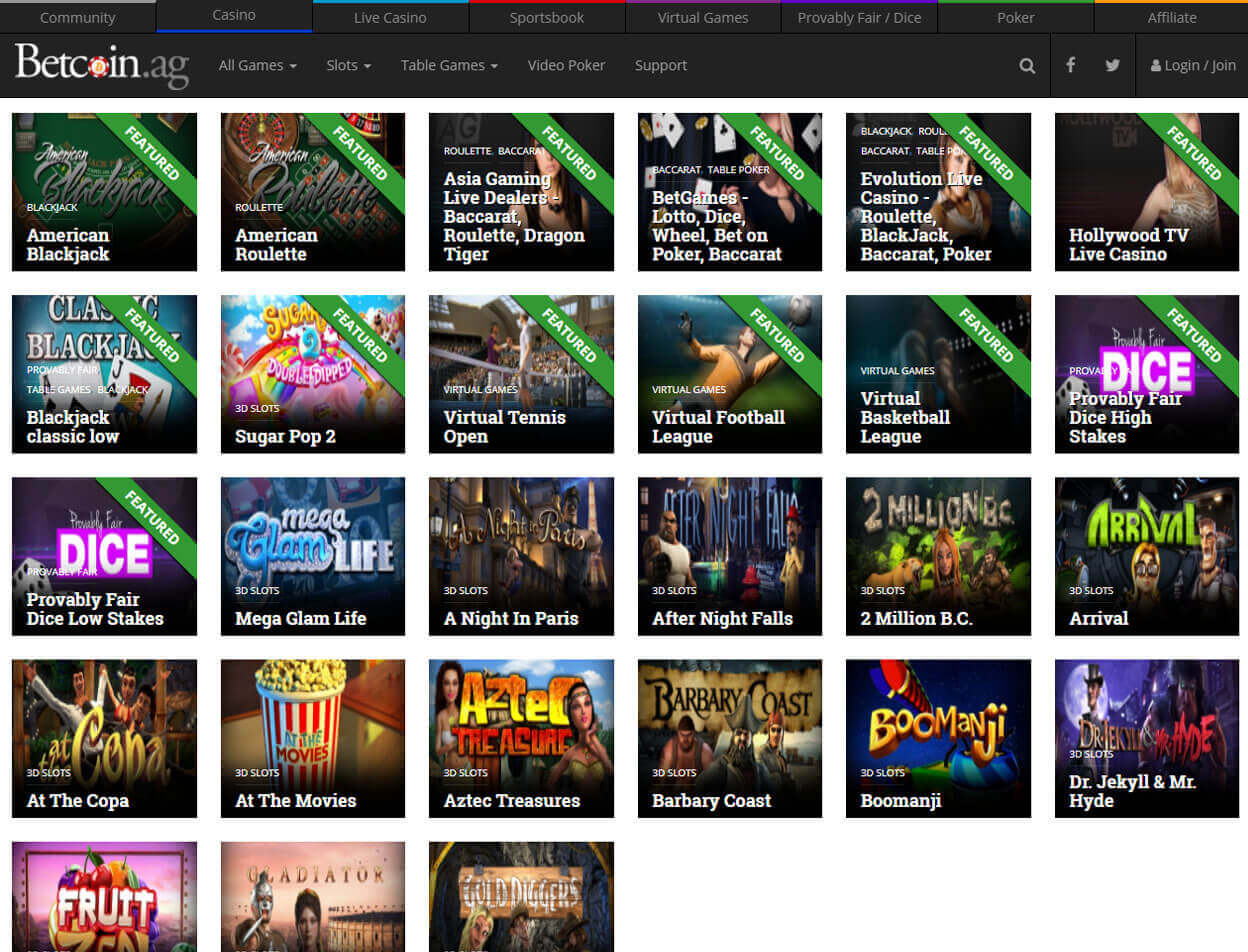Viewport: 1248px width, 952px height.
Task: Open the Support menu link
Action: click(661, 65)
